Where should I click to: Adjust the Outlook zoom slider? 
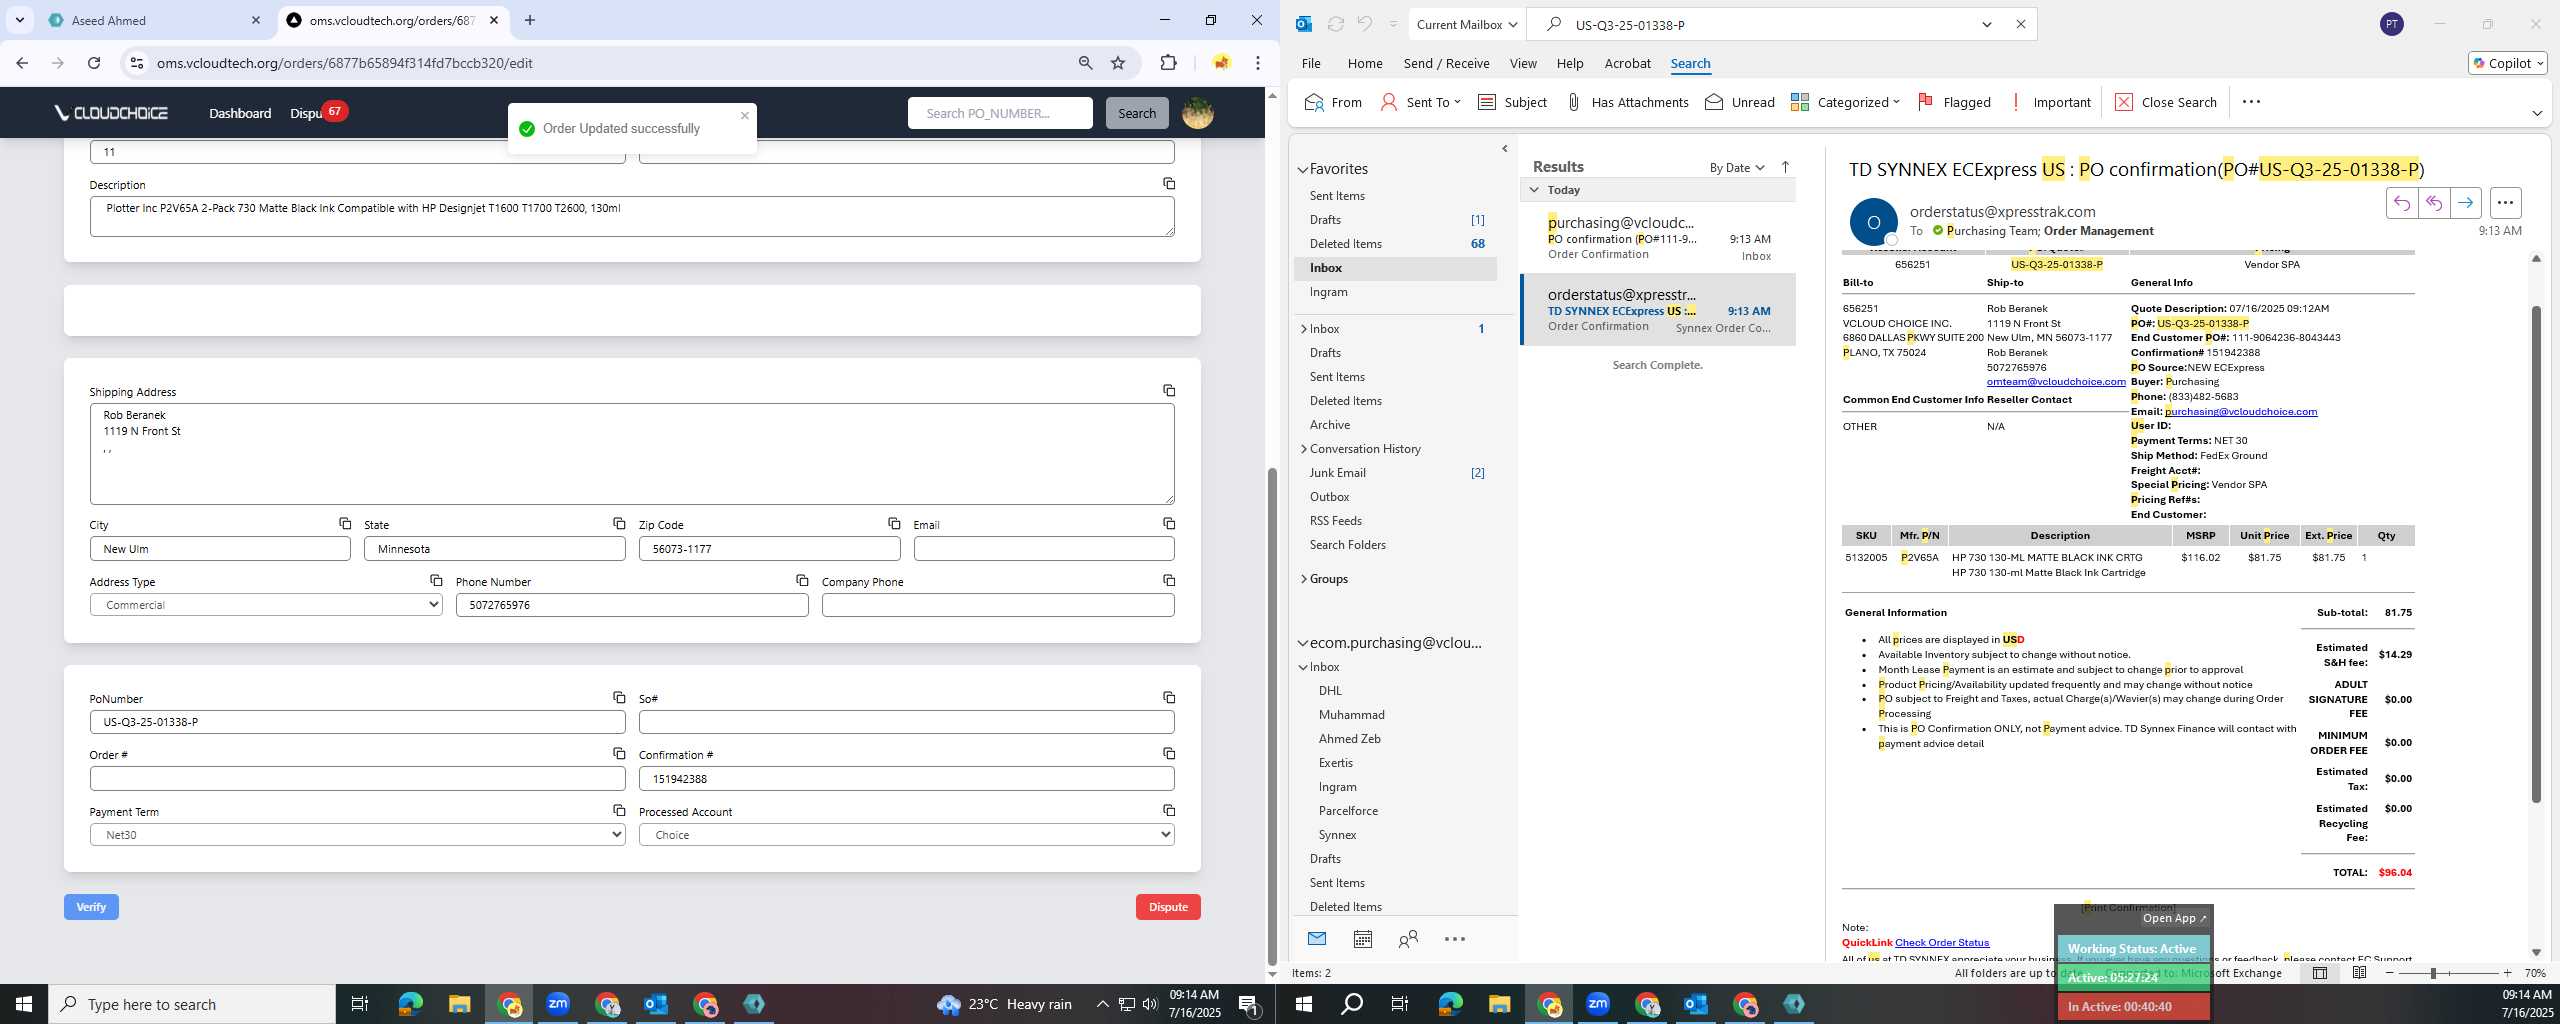click(x=2434, y=973)
